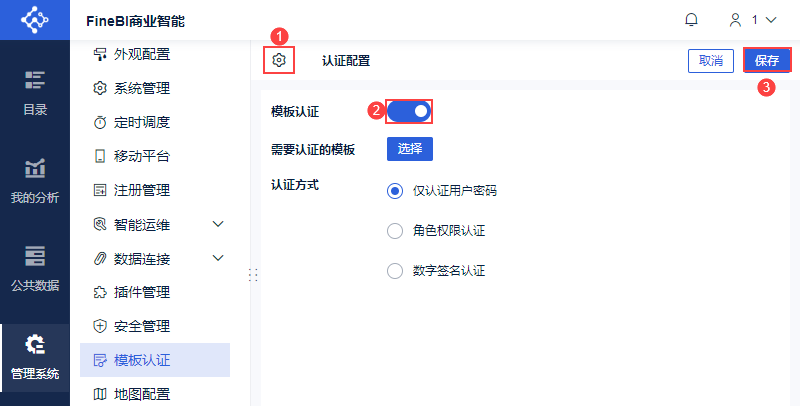The height and width of the screenshot is (406, 800).
Task: Click the 保存 button
Action: click(x=767, y=61)
